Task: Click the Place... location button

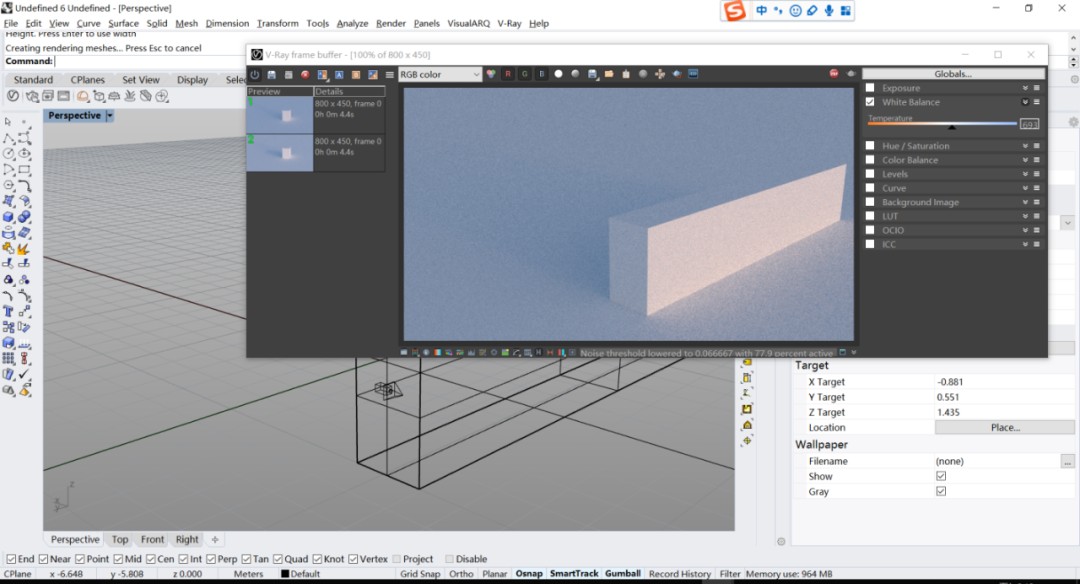Action: 1004,428
